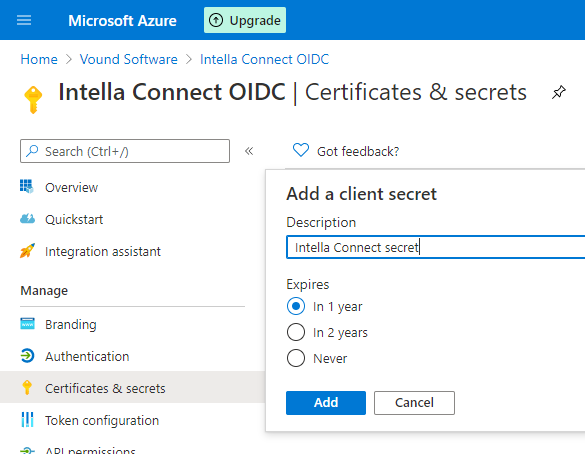Image resolution: width=585 pixels, height=454 pixels.
Task: Click the Branding icon
Action: pyautogui.click(x=27, y=324)
